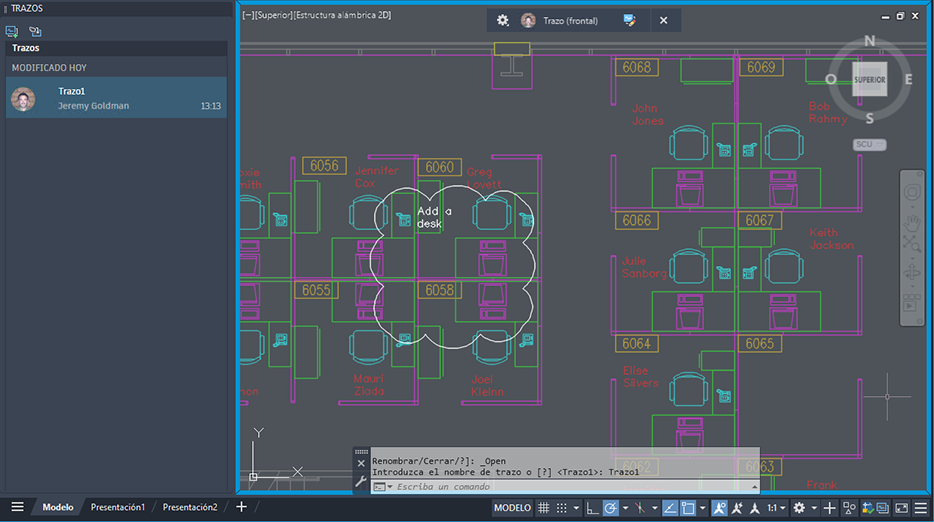Click the edit trace pencil icon
Viewport: 934px width, 522px height.
tap(629, 20)
